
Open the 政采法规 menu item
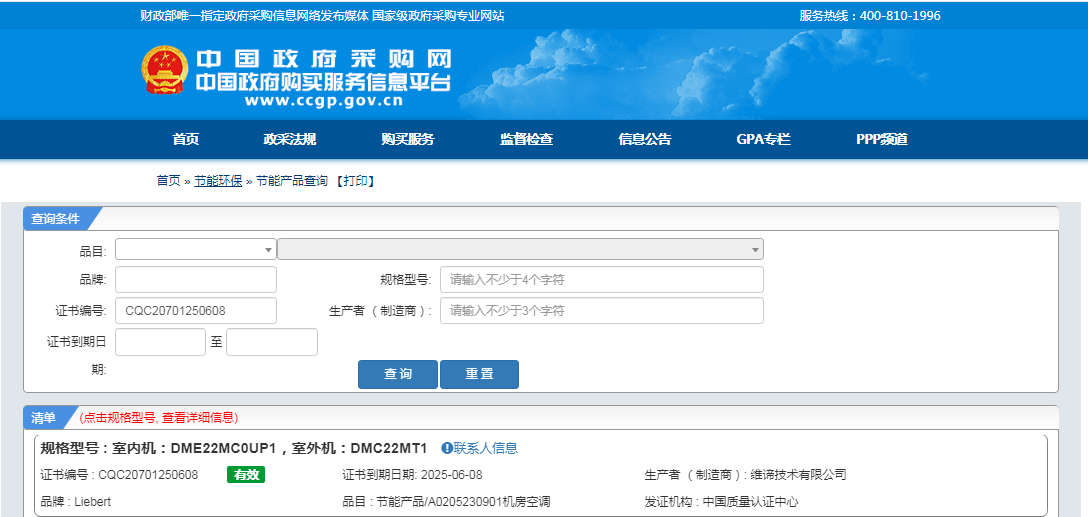click(x=290, y=139)
